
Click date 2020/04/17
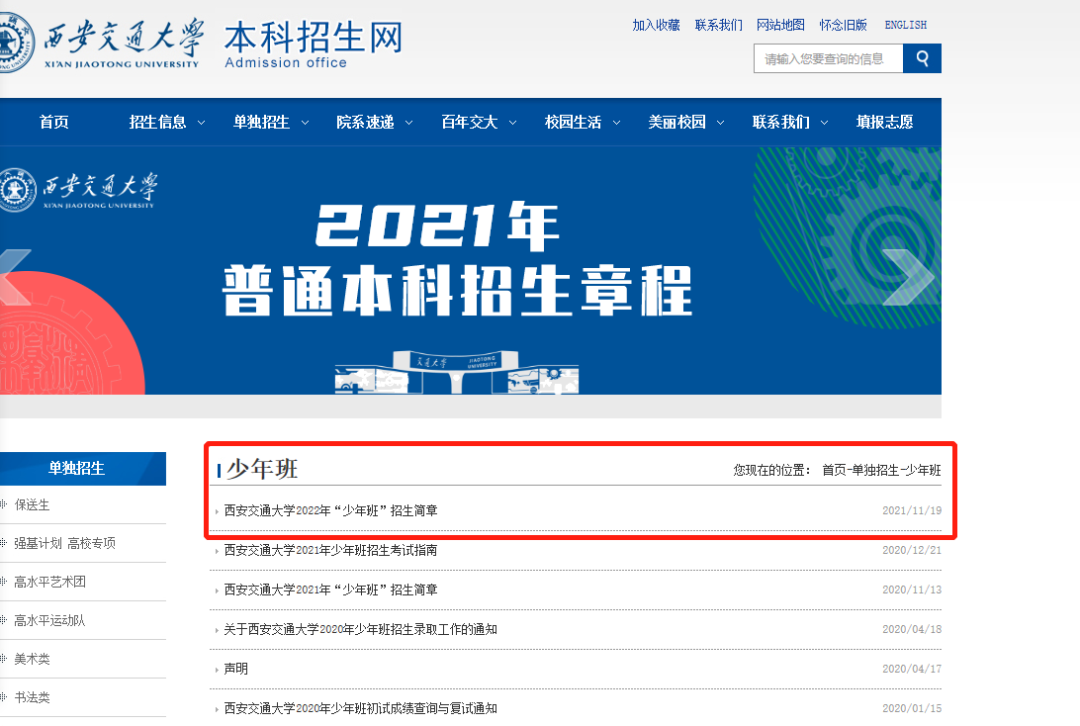pos(912,669)
